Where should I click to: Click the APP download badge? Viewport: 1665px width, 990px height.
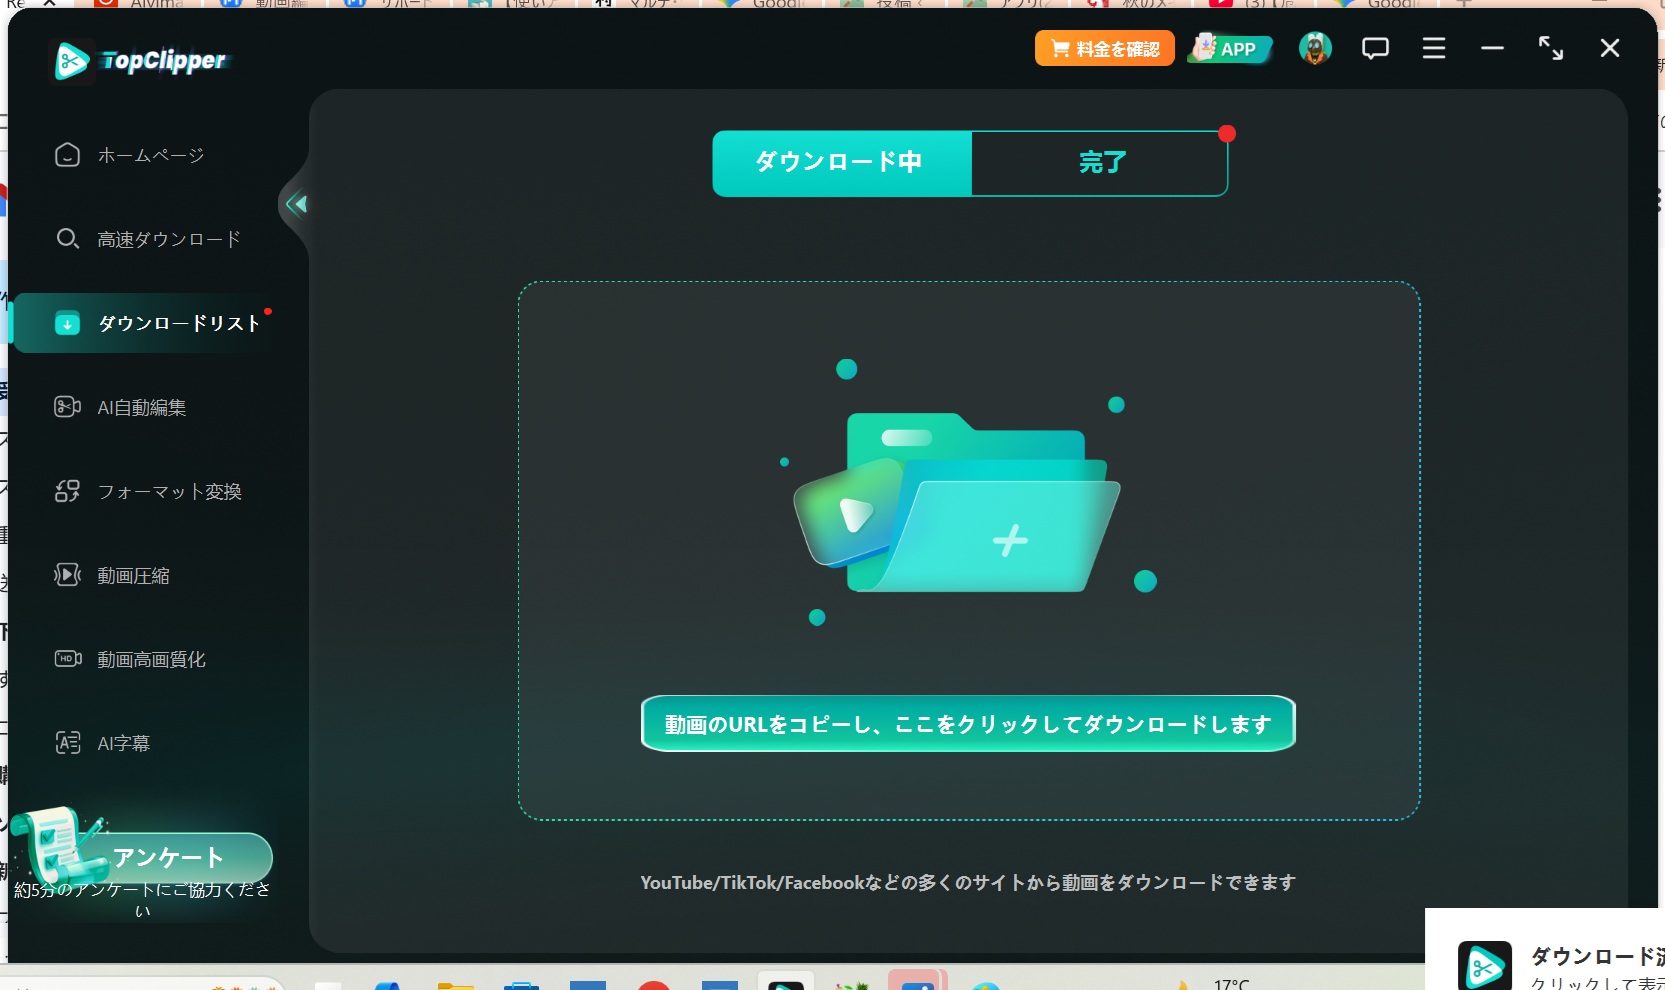tap(1230, 48)
